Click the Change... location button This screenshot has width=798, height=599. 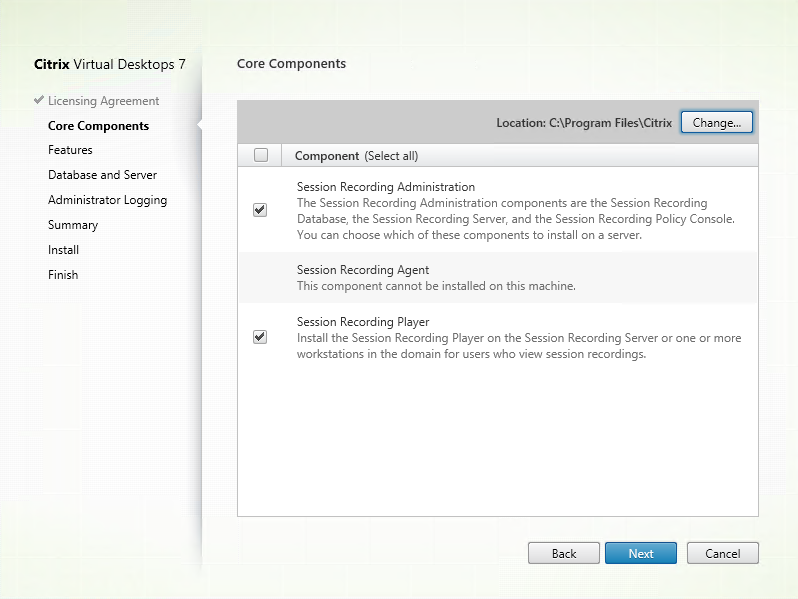716,122
